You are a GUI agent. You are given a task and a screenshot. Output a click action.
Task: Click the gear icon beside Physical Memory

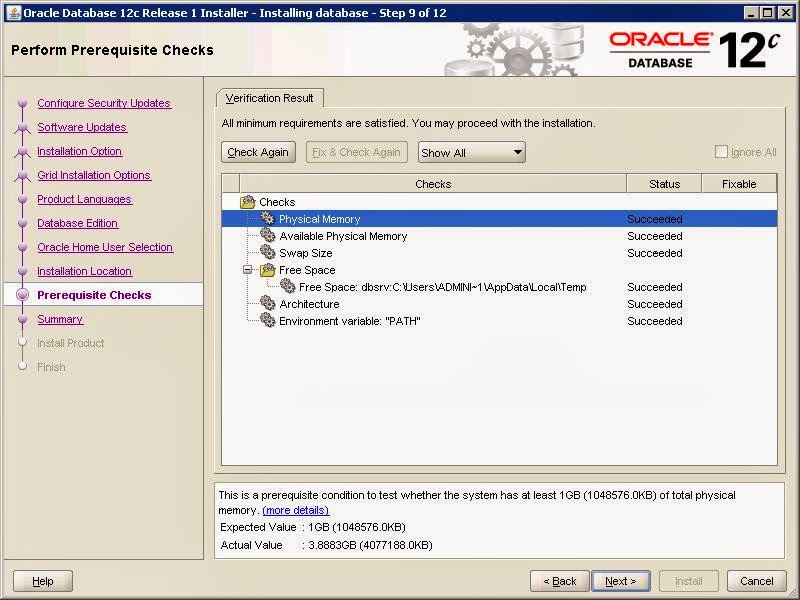267,219
